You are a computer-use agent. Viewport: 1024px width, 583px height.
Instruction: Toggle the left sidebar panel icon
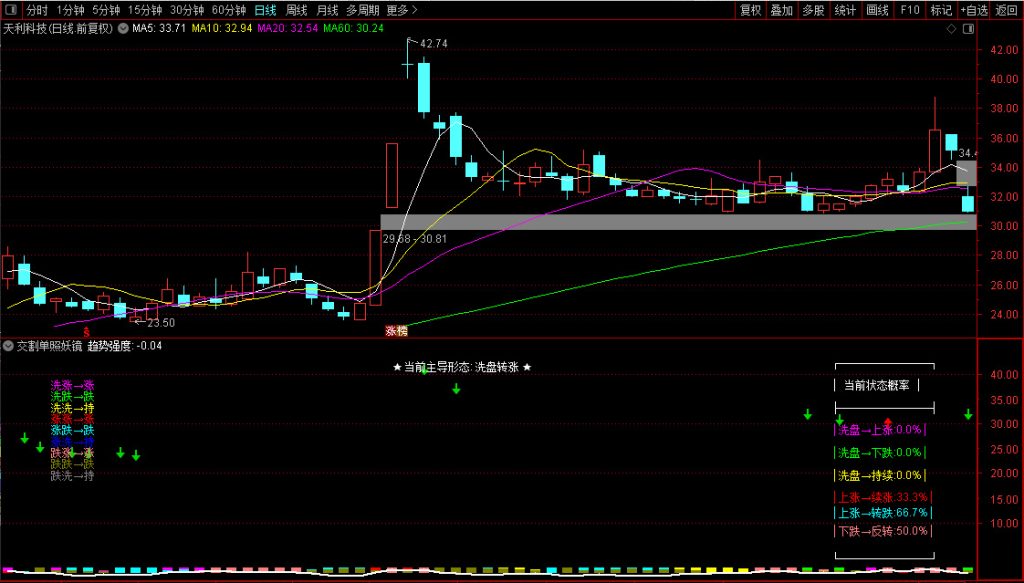[x=10, y=10]
